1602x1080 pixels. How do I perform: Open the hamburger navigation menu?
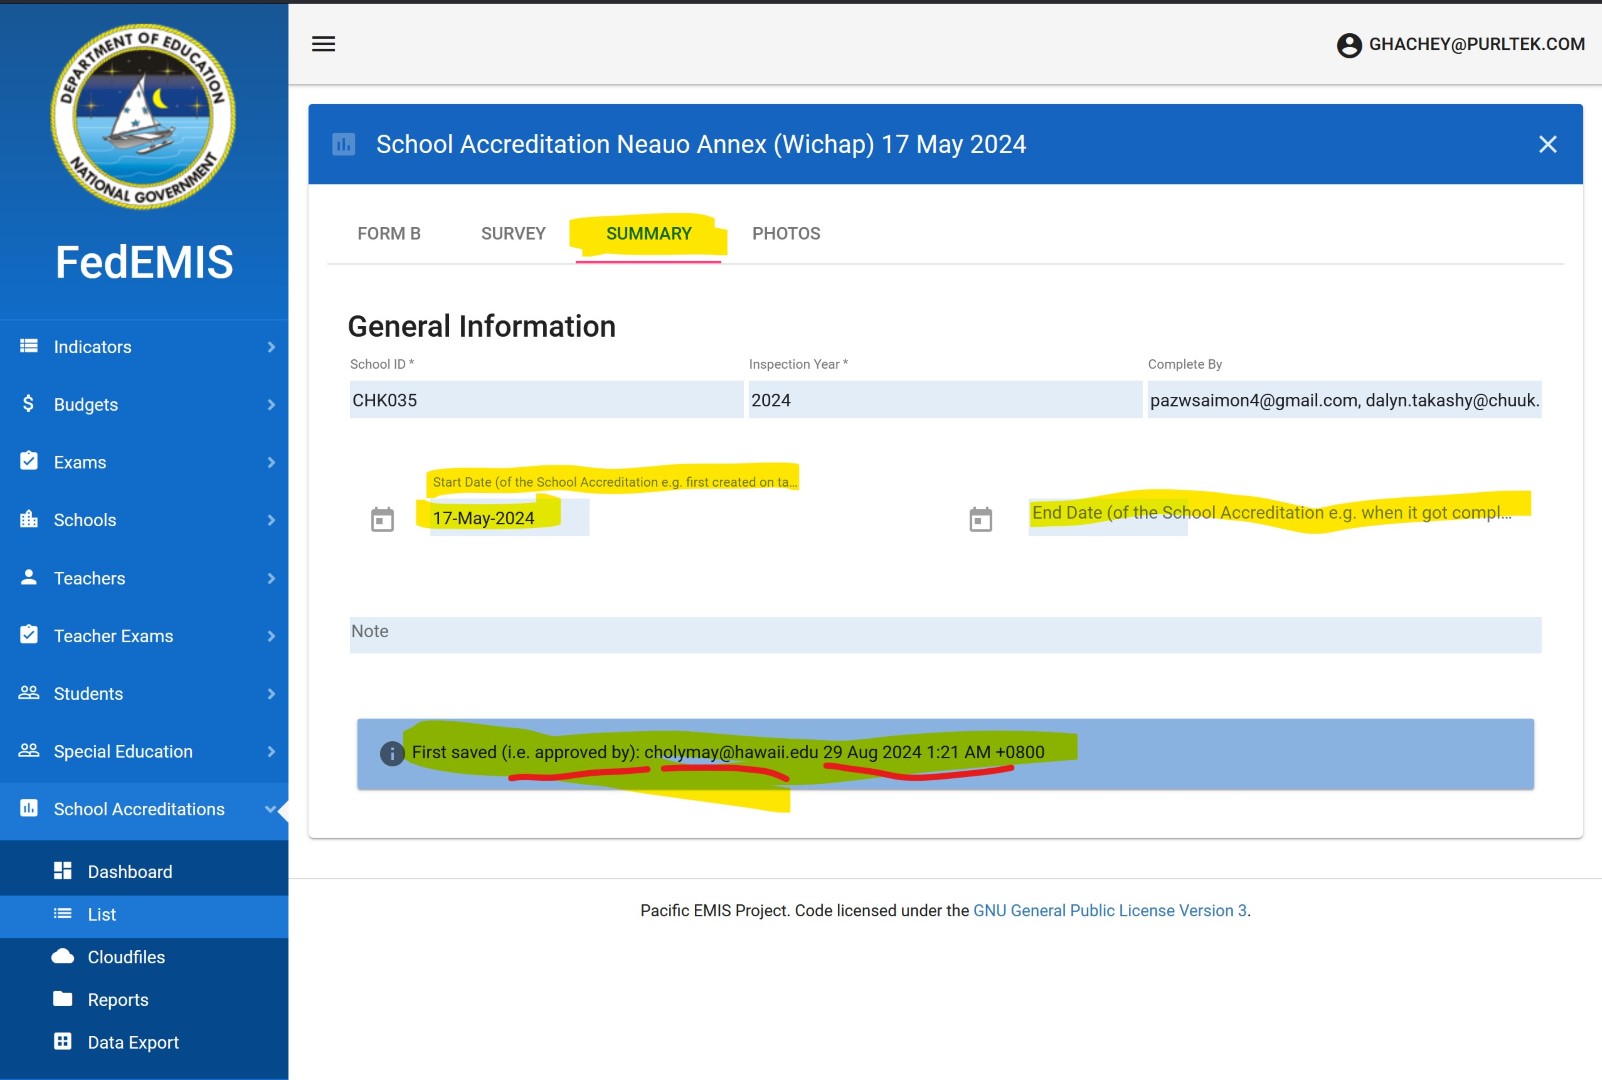click(x=323, y=44)
